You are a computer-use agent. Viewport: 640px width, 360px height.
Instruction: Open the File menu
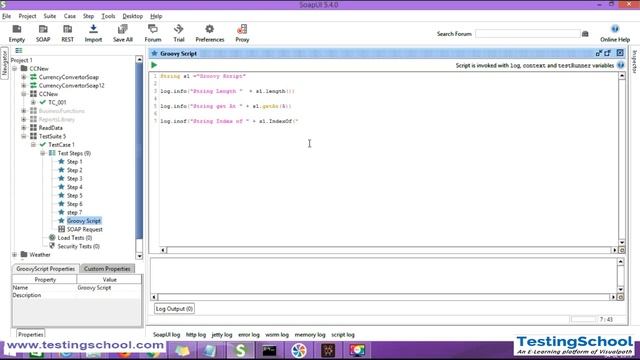pos(7,16)
